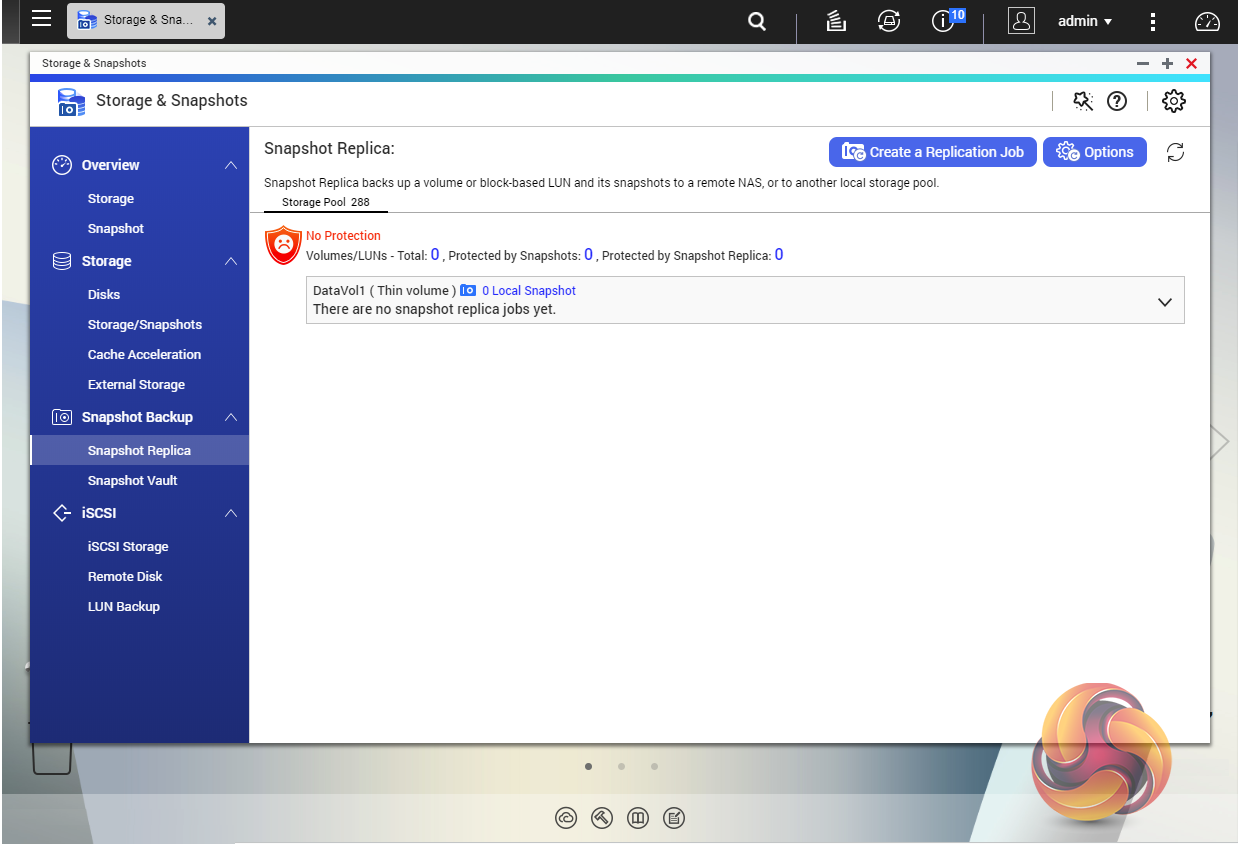Click the next desktop page arrow
The width and height of the screenshot is (1240, 844).
(x=1220, y=442)
